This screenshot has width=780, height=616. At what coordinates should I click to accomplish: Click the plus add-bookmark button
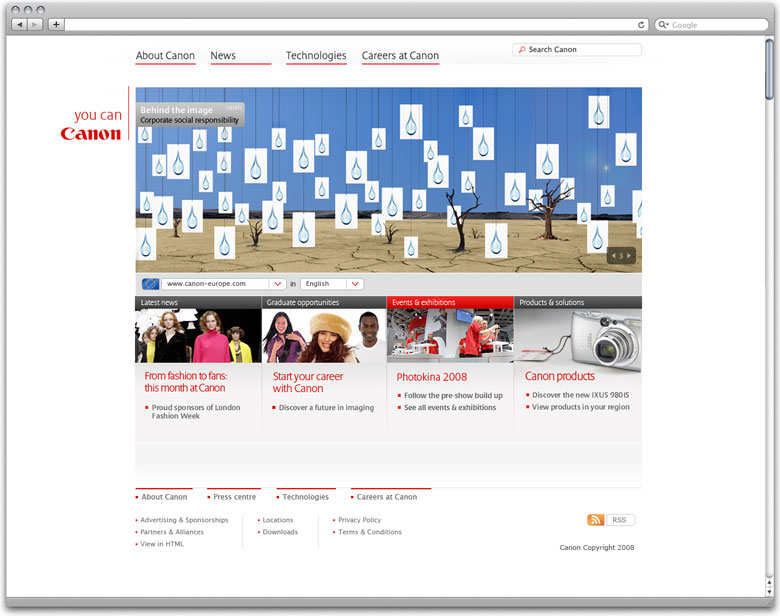point(56,24)
